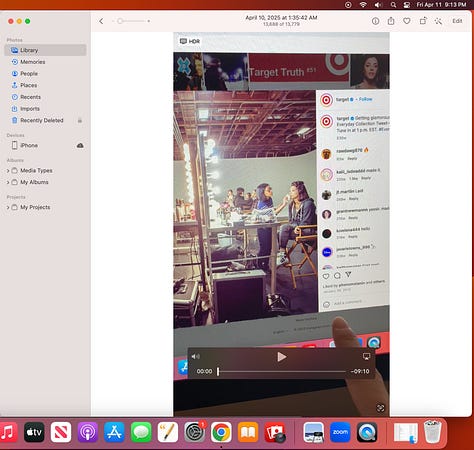Open AirPlay options in the video controls
The height and width of the screenshot is (450, 474).
pos(366,357)
